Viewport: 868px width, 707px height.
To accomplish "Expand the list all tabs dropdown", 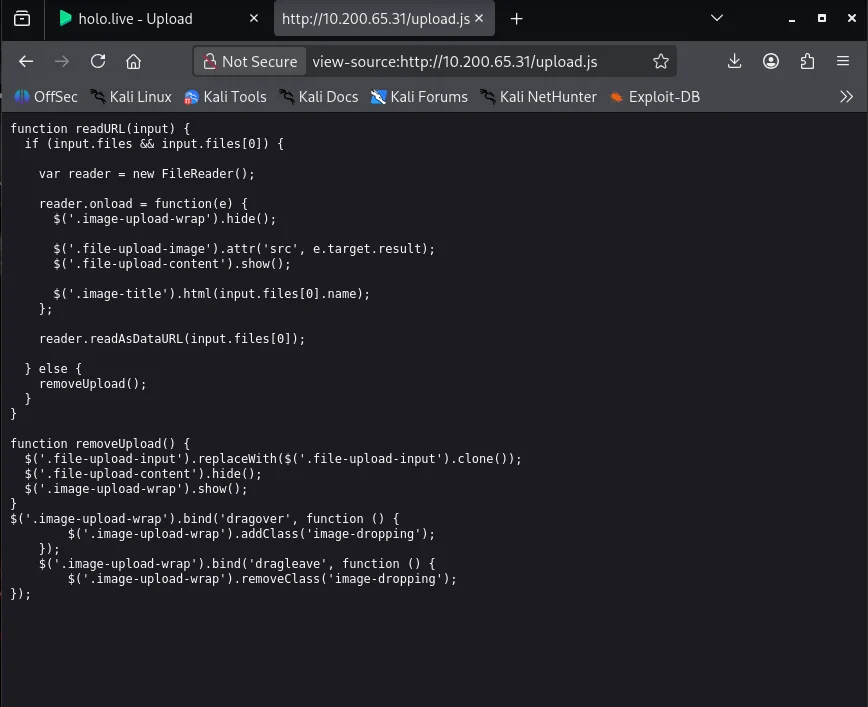I will tap(717, 18).
